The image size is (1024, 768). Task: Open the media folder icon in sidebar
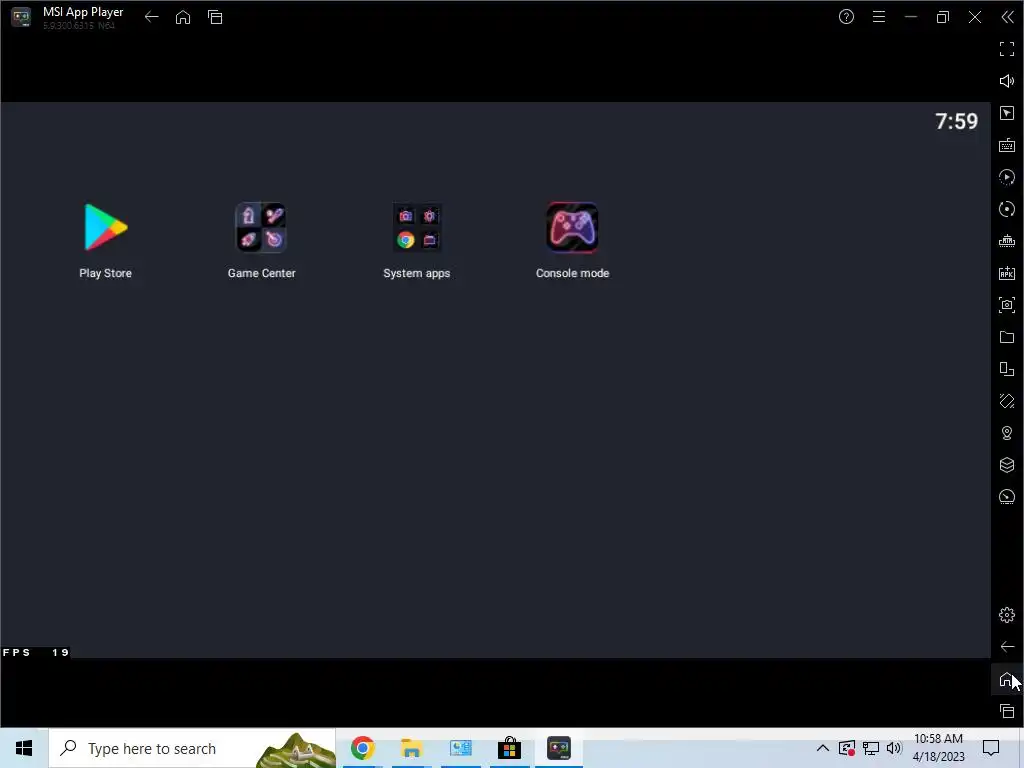pyautogui.click(x=1007, y=337)
